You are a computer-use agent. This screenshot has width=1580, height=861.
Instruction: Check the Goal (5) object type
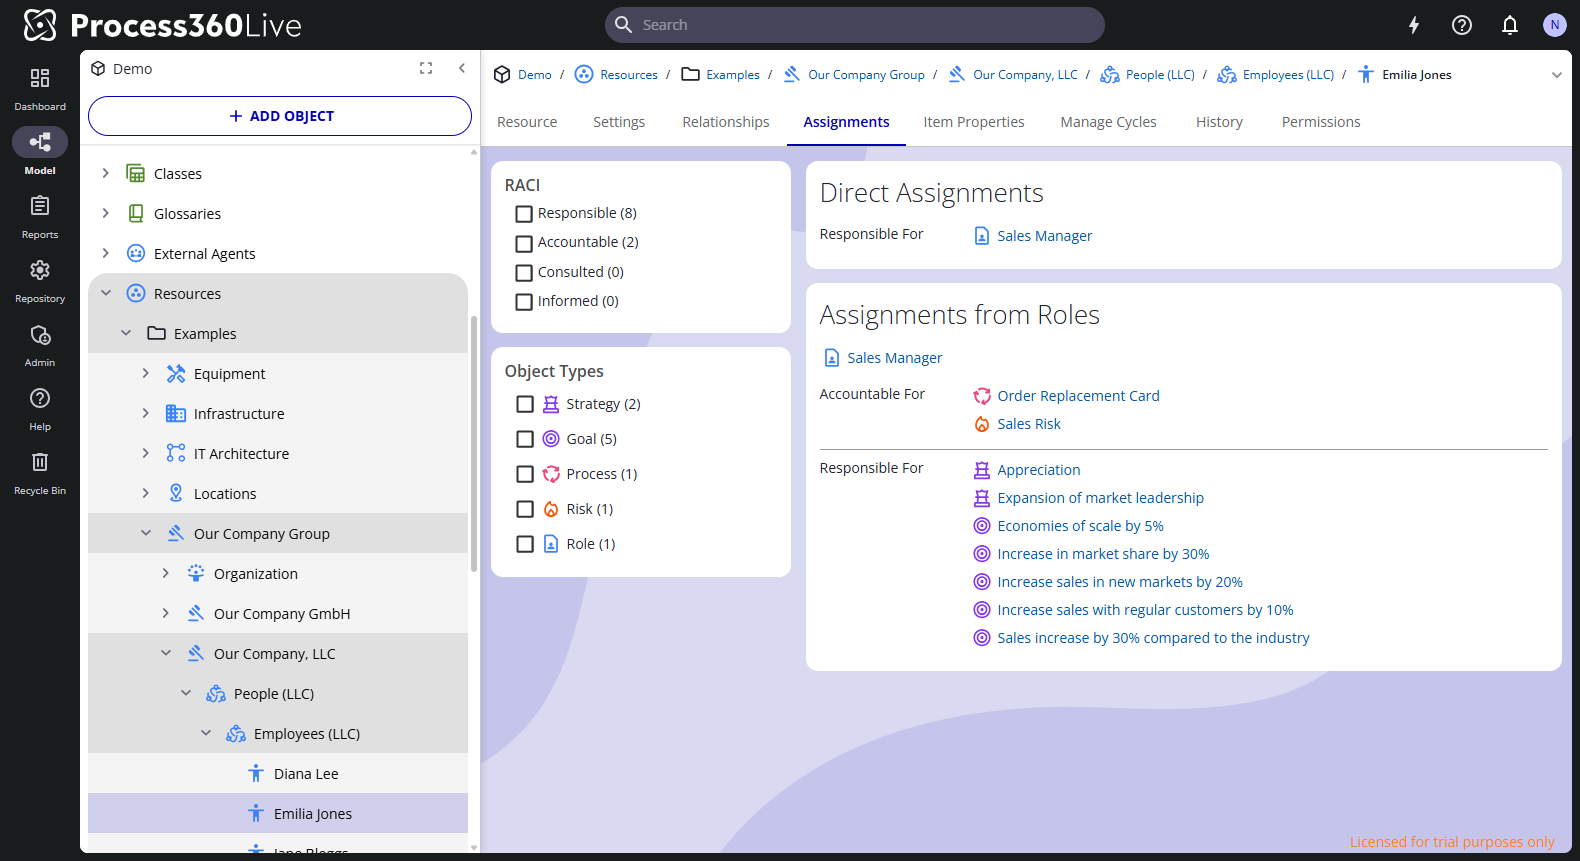pos(525,439)
